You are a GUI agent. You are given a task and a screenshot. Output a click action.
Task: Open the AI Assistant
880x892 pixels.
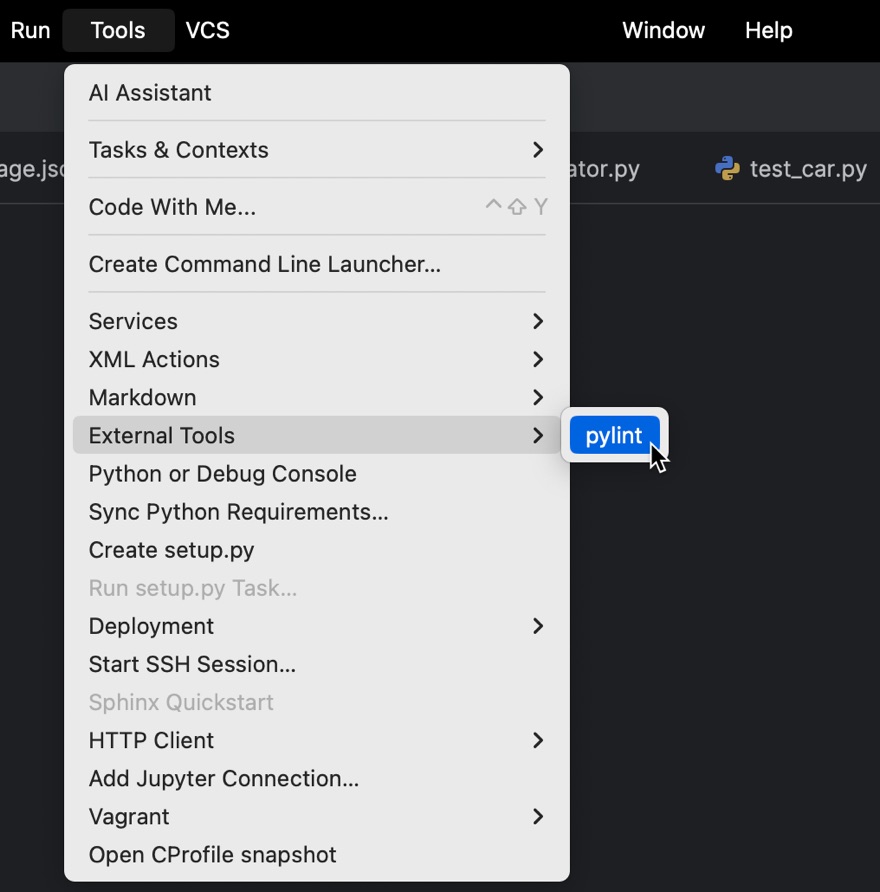(150, 93)
